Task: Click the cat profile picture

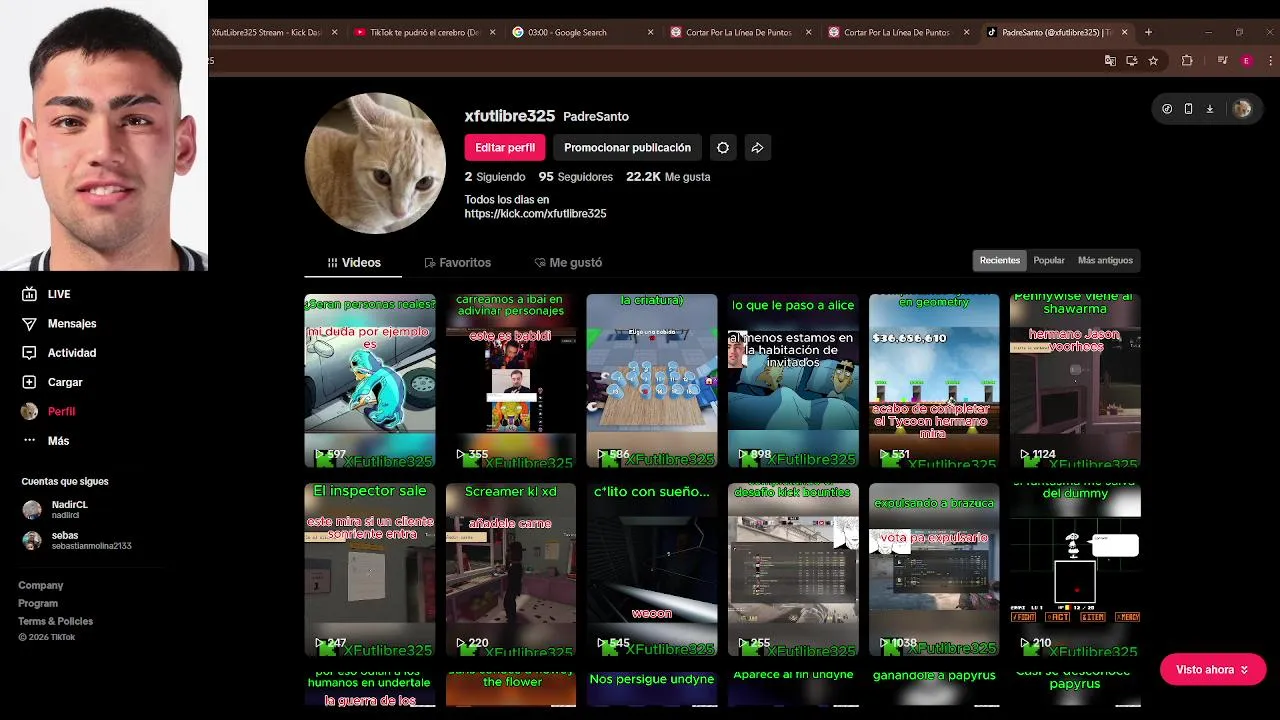Action: pos(375,163)
